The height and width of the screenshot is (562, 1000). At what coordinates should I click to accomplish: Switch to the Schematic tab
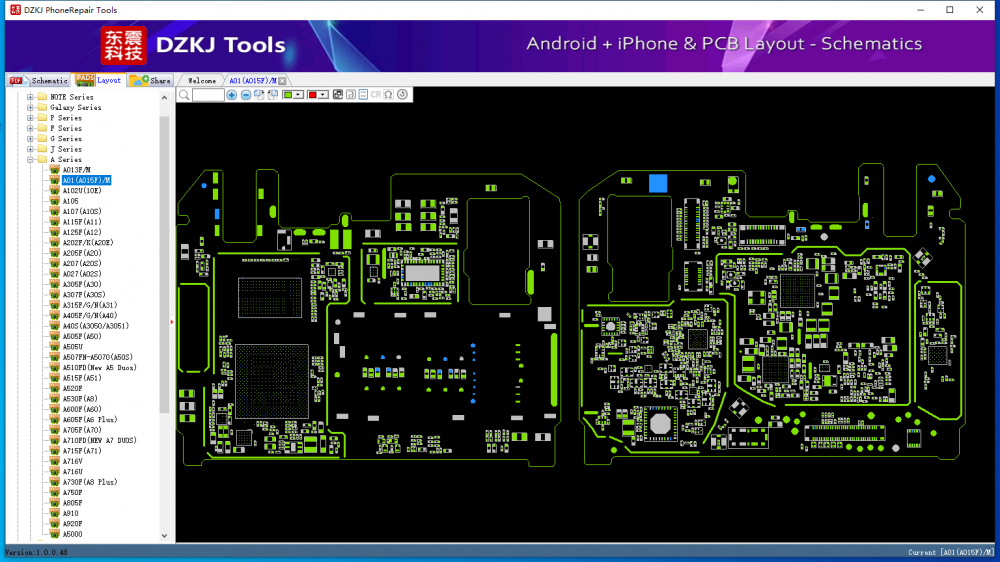(39, 80)
